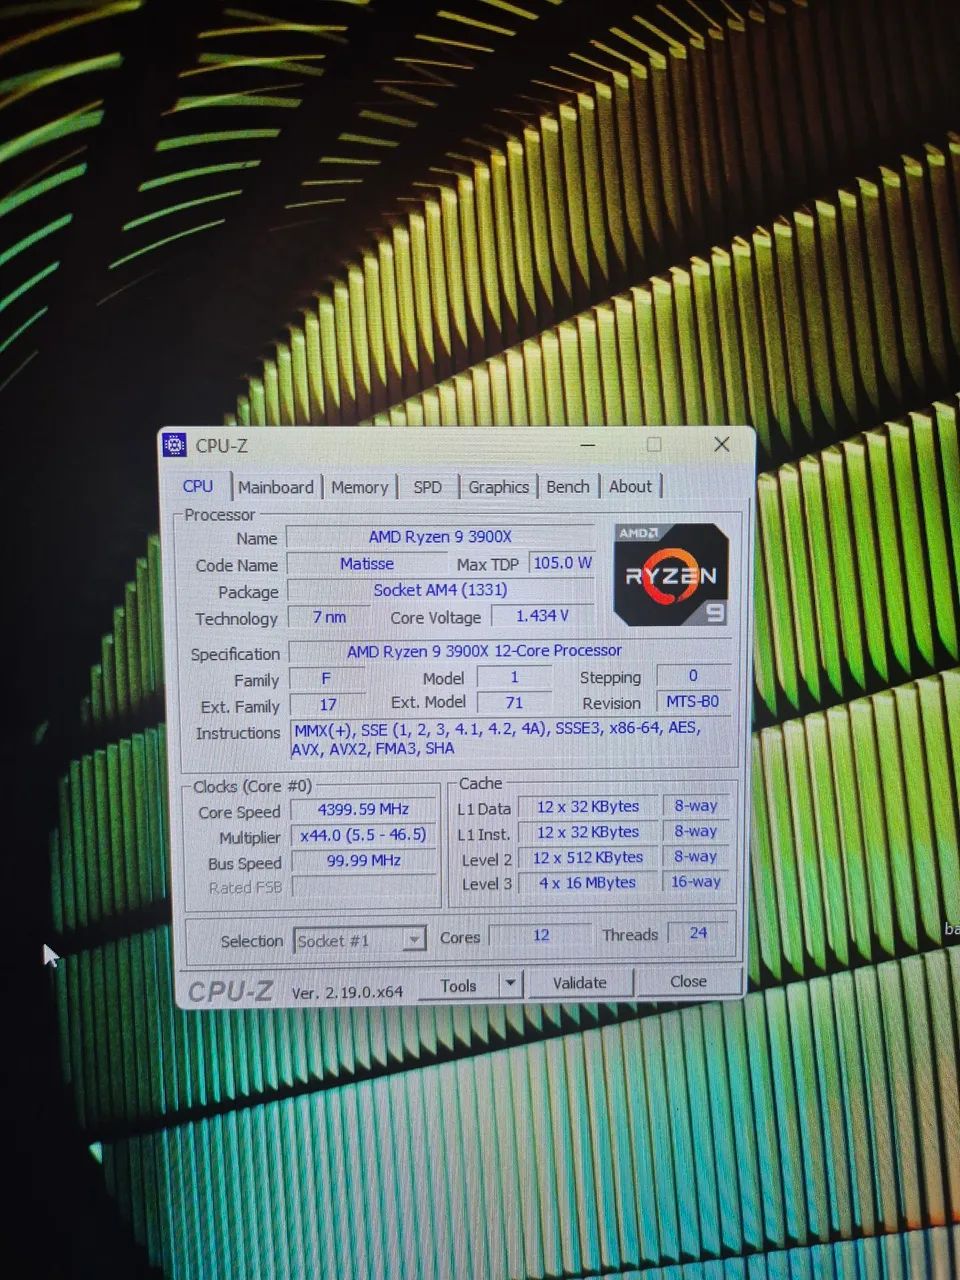
Task: Click the Level 3 16-way value
Action: click(x=695, y=882)
